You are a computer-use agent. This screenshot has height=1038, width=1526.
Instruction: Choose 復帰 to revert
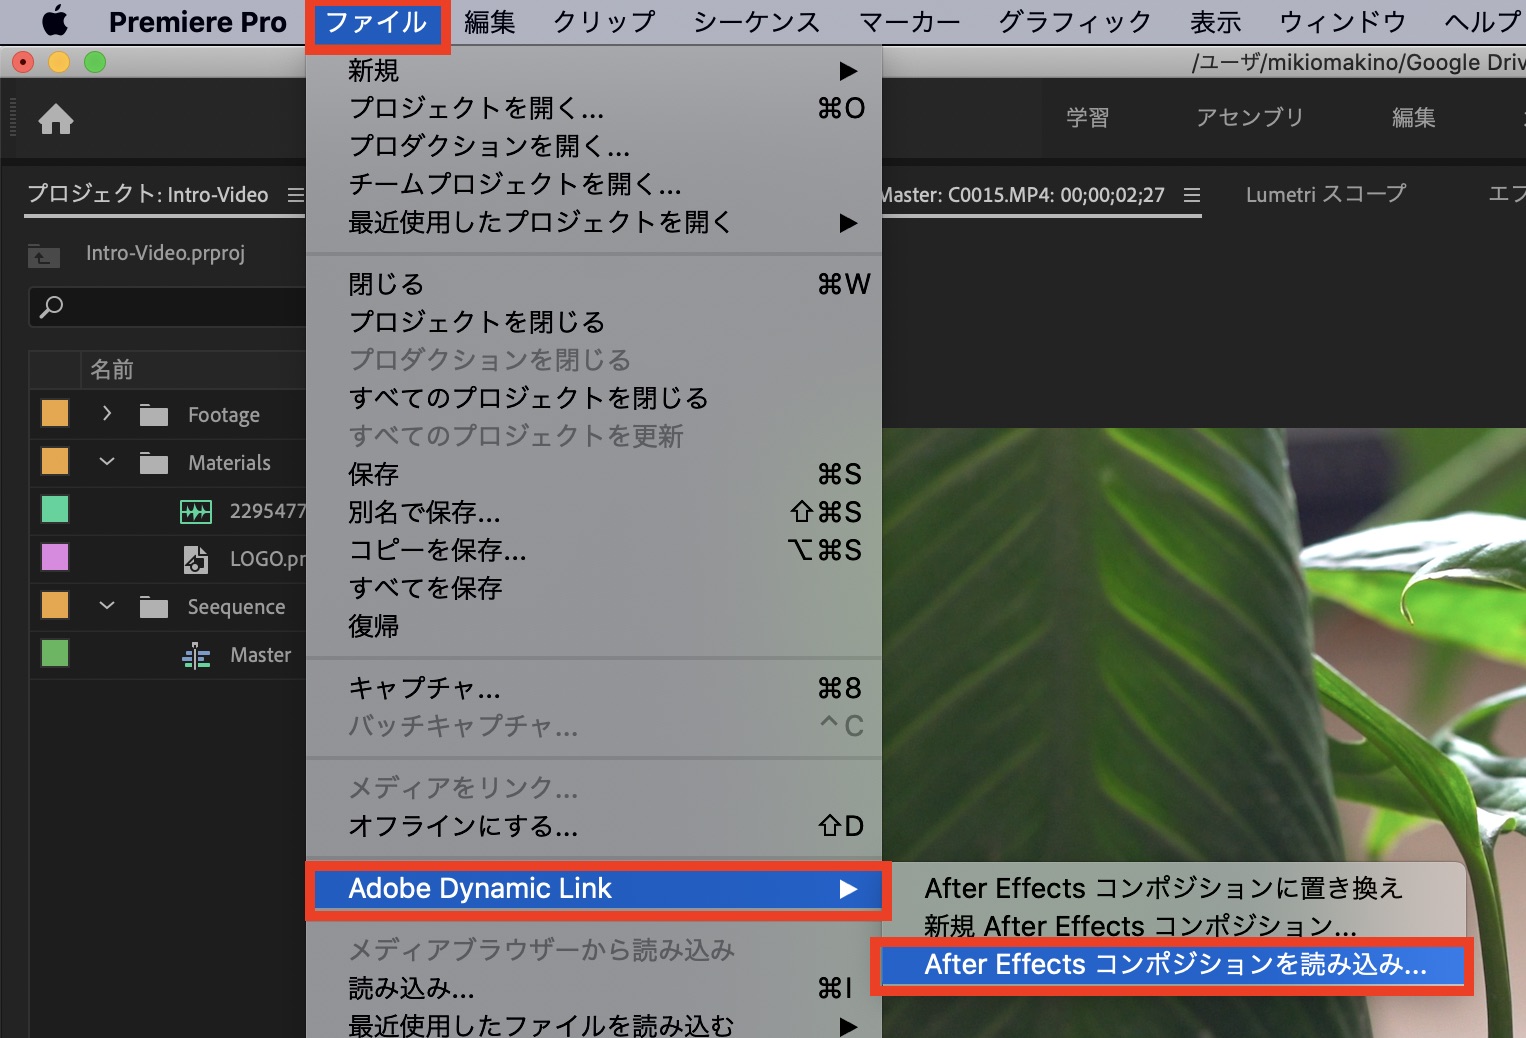pyautogui.click(x=594, y=626)
